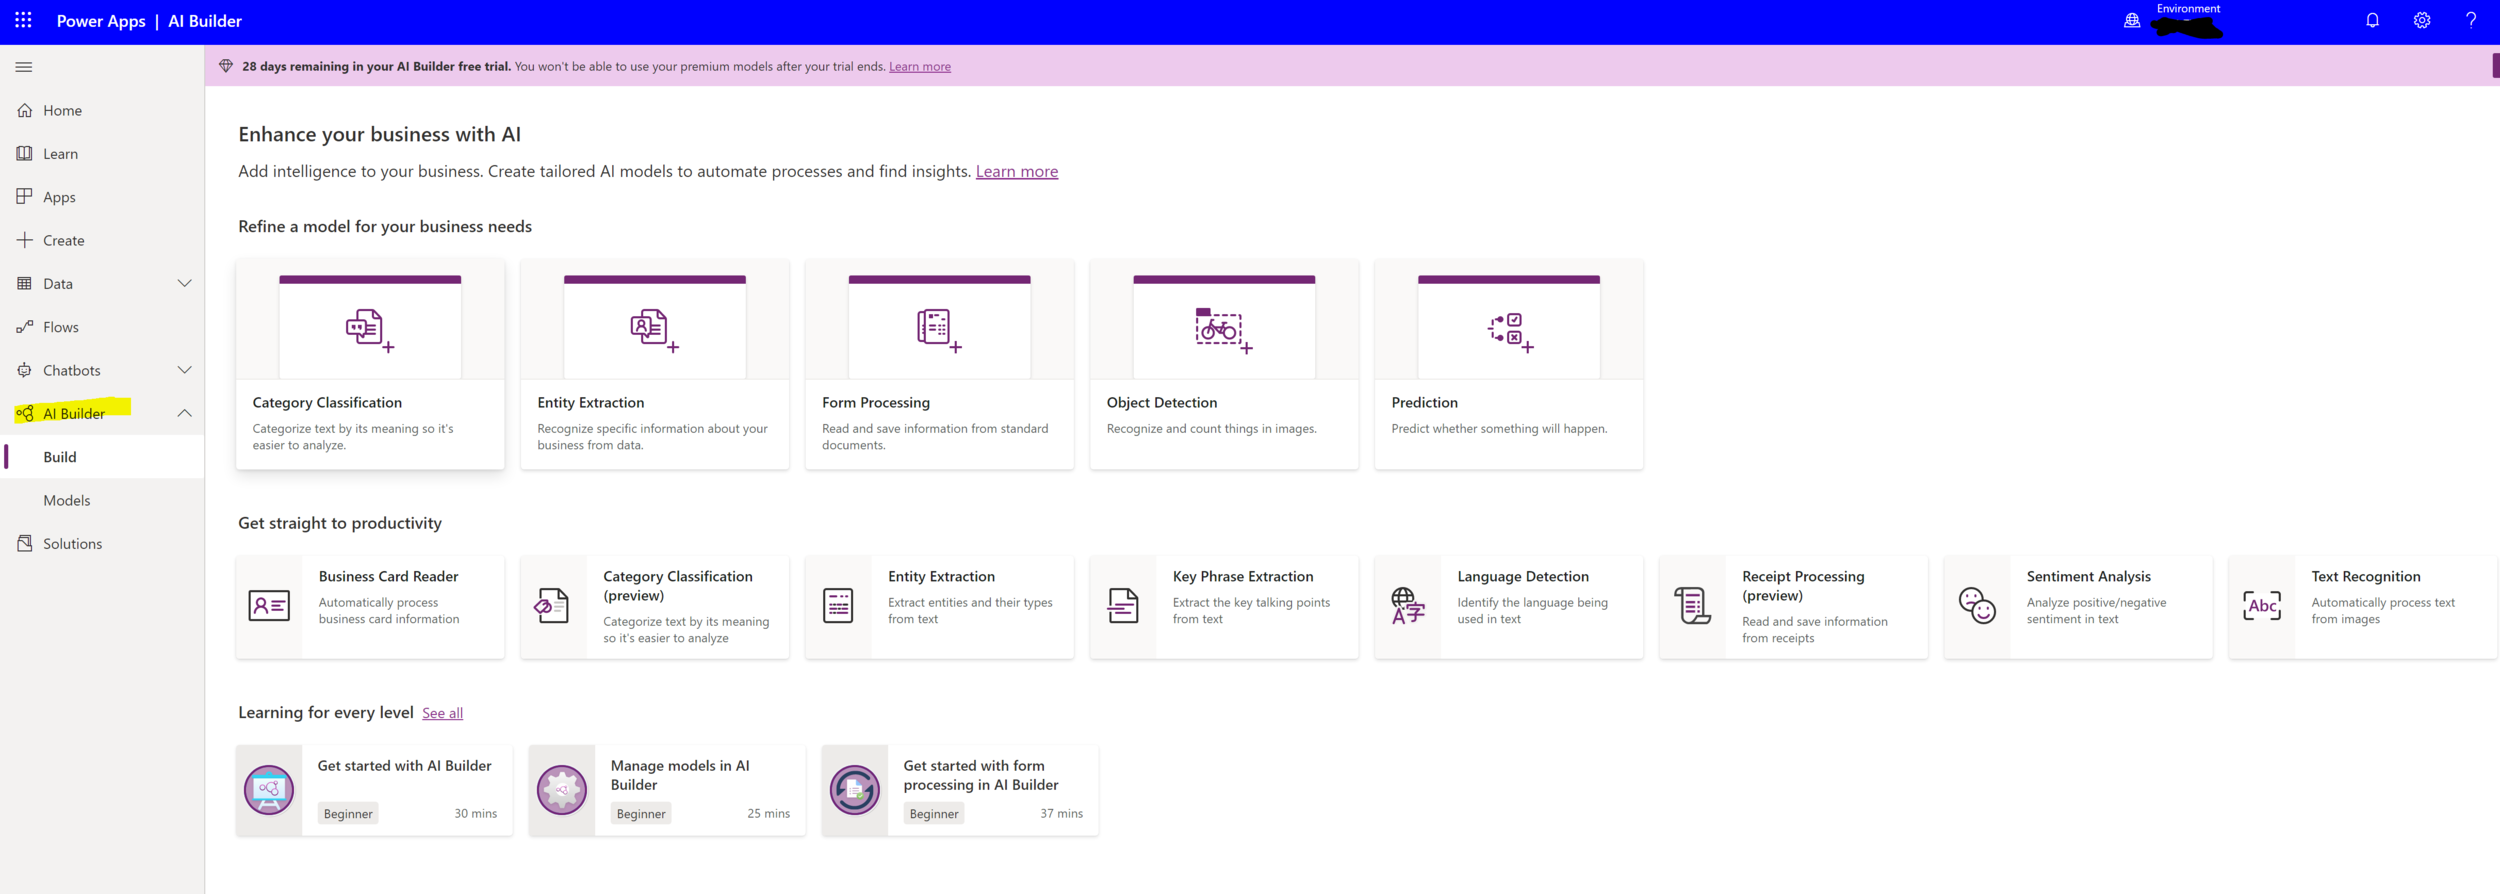The width and height of the screenshot is (2500, 894).
Task: Open Sentiment Analysis card title
Action: pyautogui.click(x=2088, y=577)
